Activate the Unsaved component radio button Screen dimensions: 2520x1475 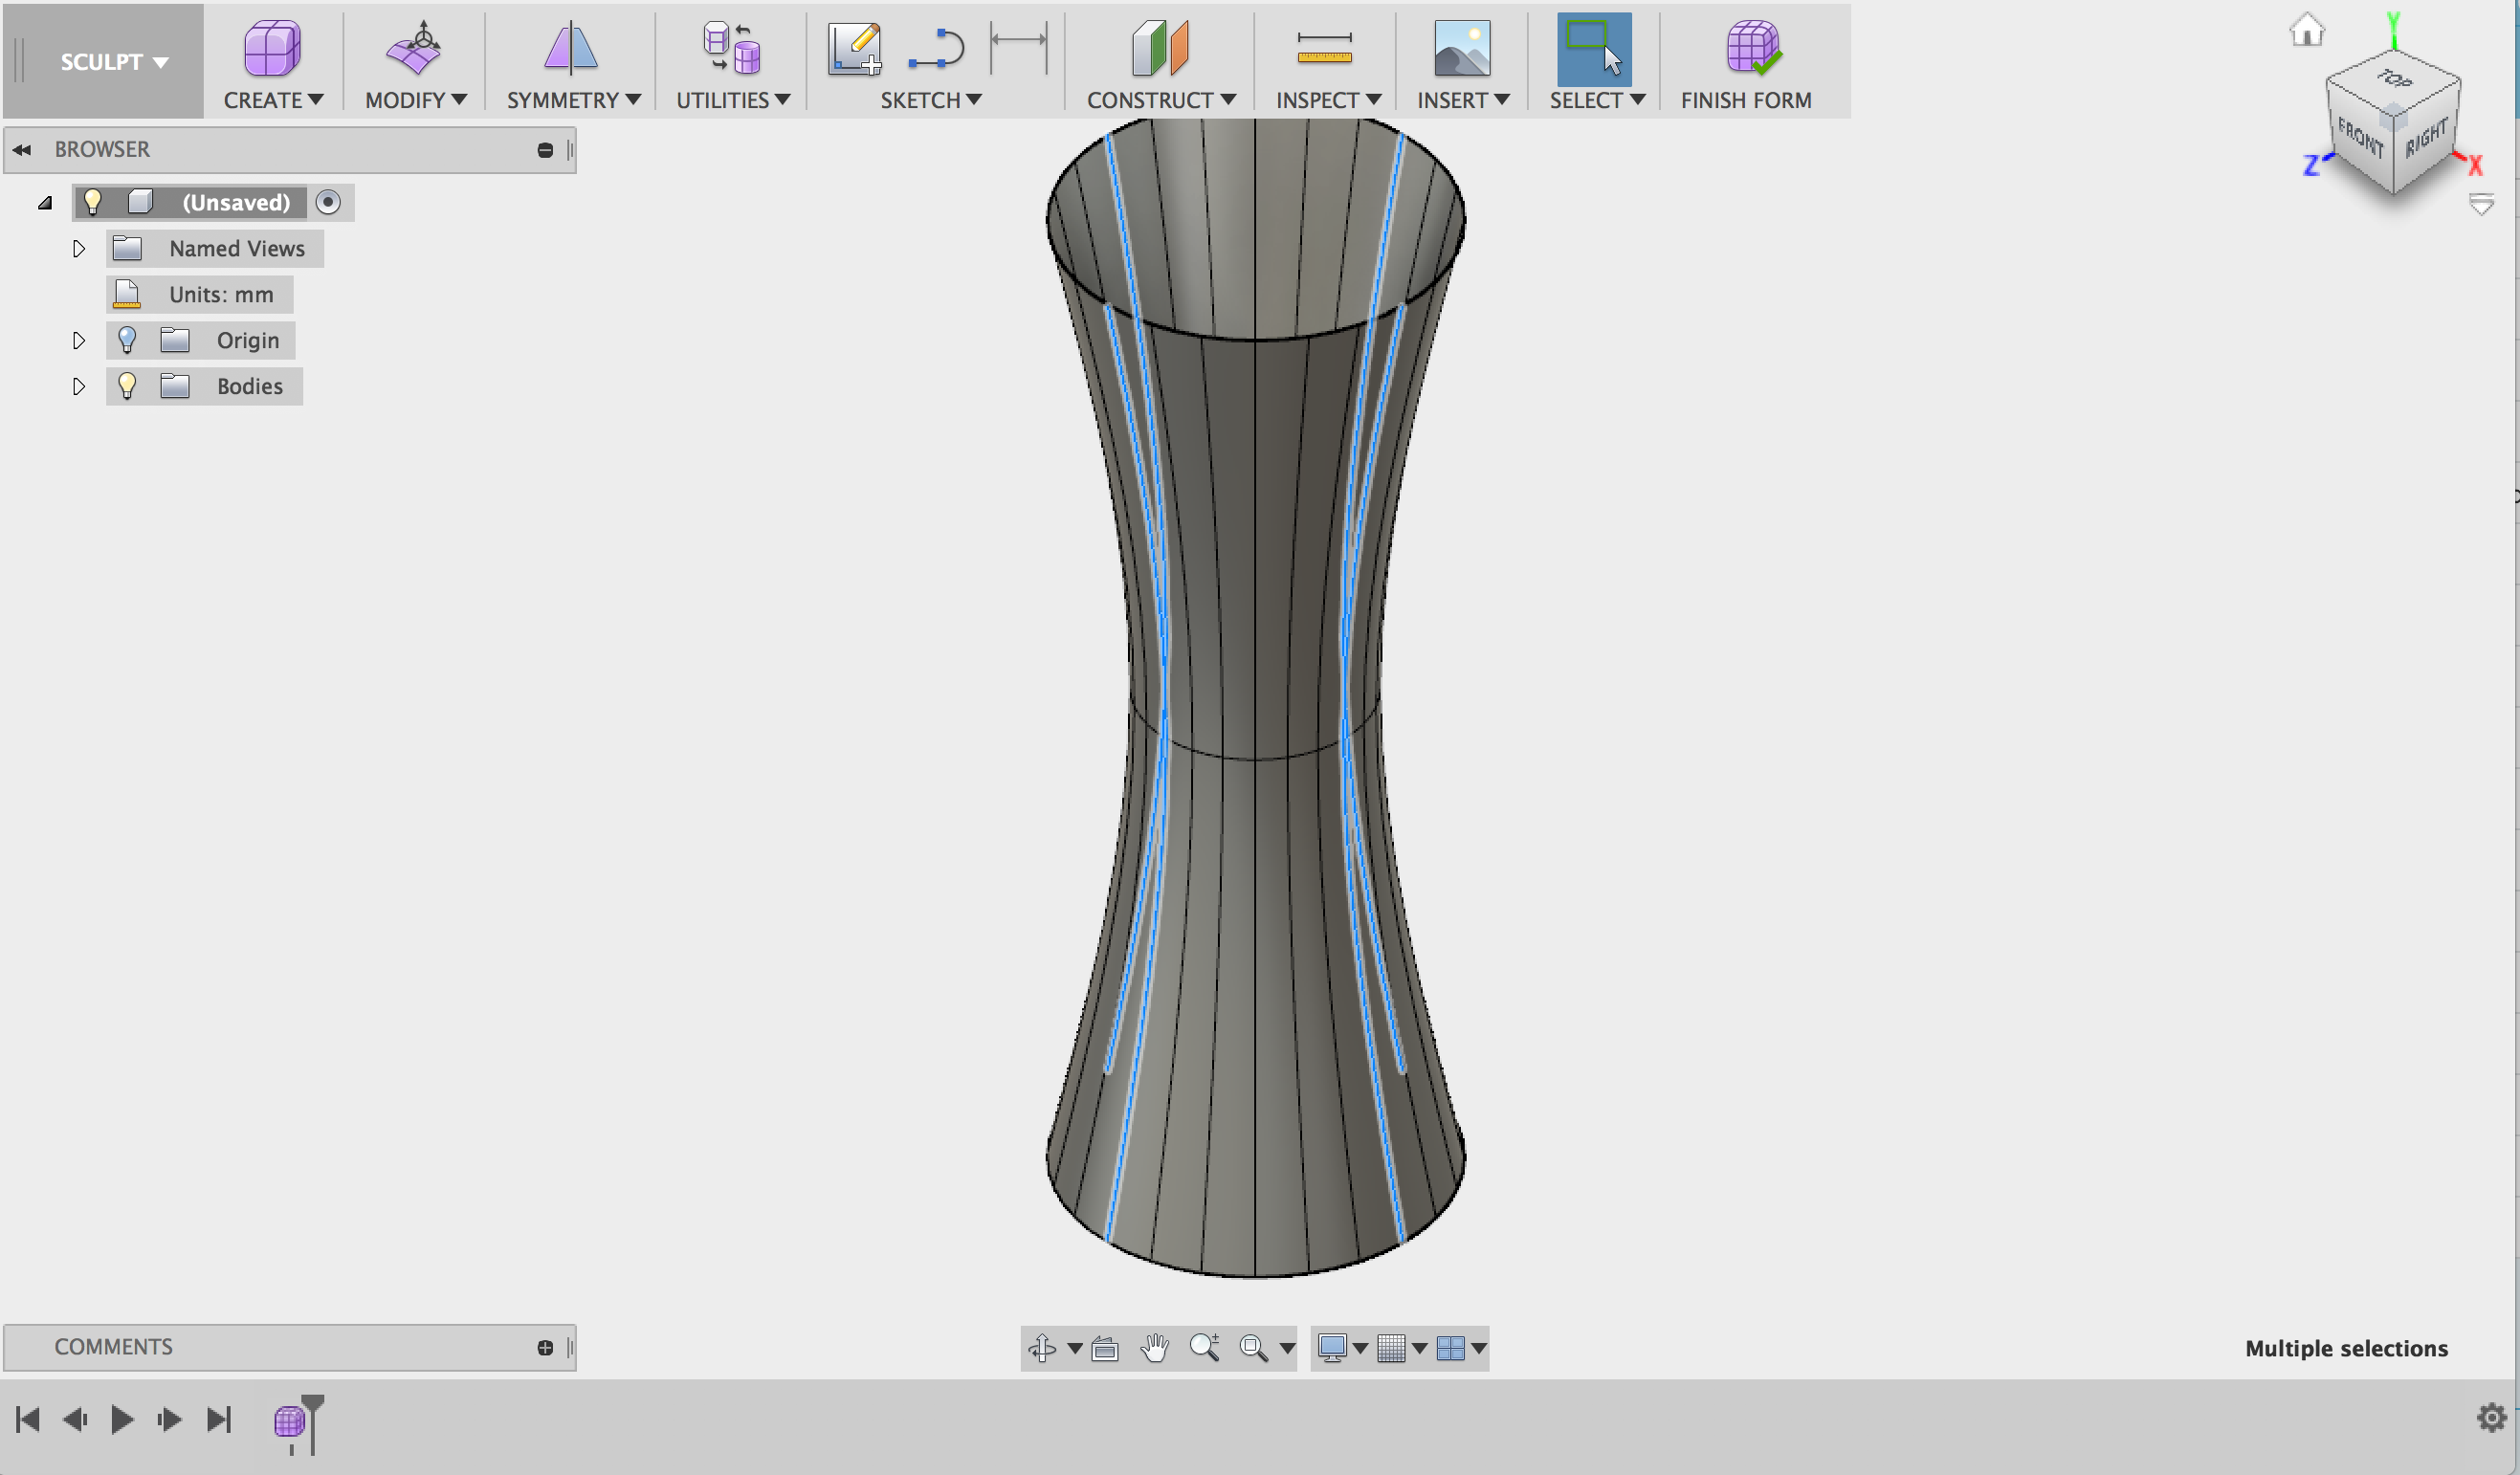[328, 202]
